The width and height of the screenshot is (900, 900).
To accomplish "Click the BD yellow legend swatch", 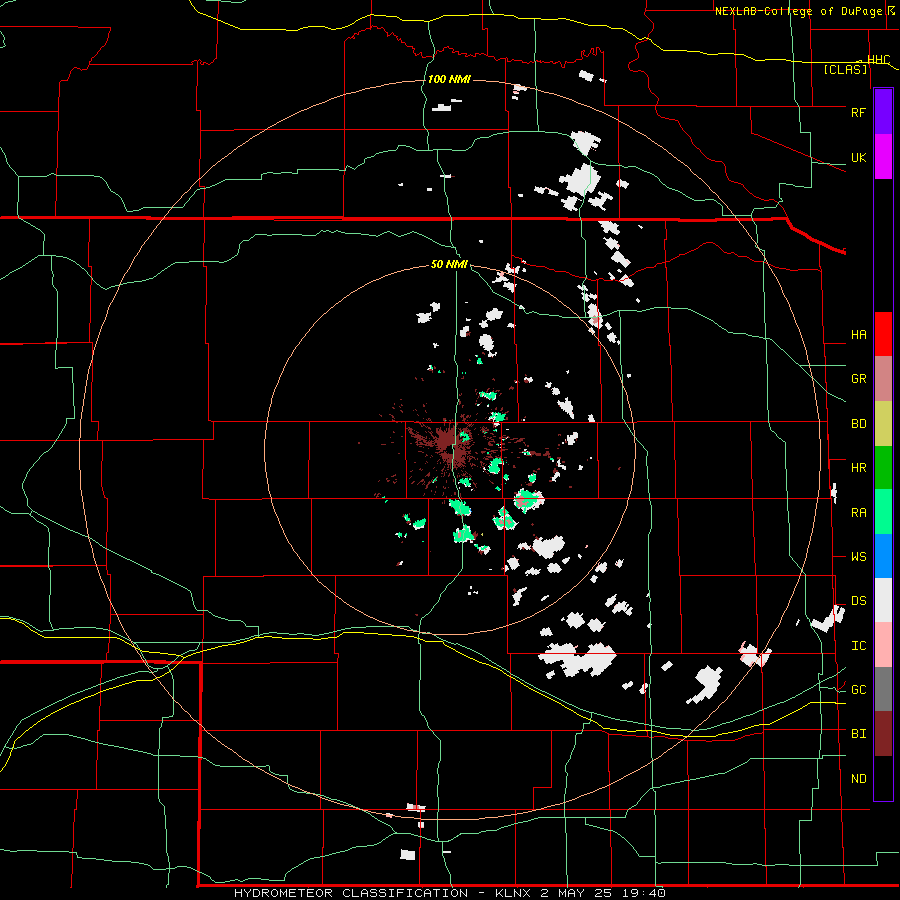I will (x=883, y=423).
